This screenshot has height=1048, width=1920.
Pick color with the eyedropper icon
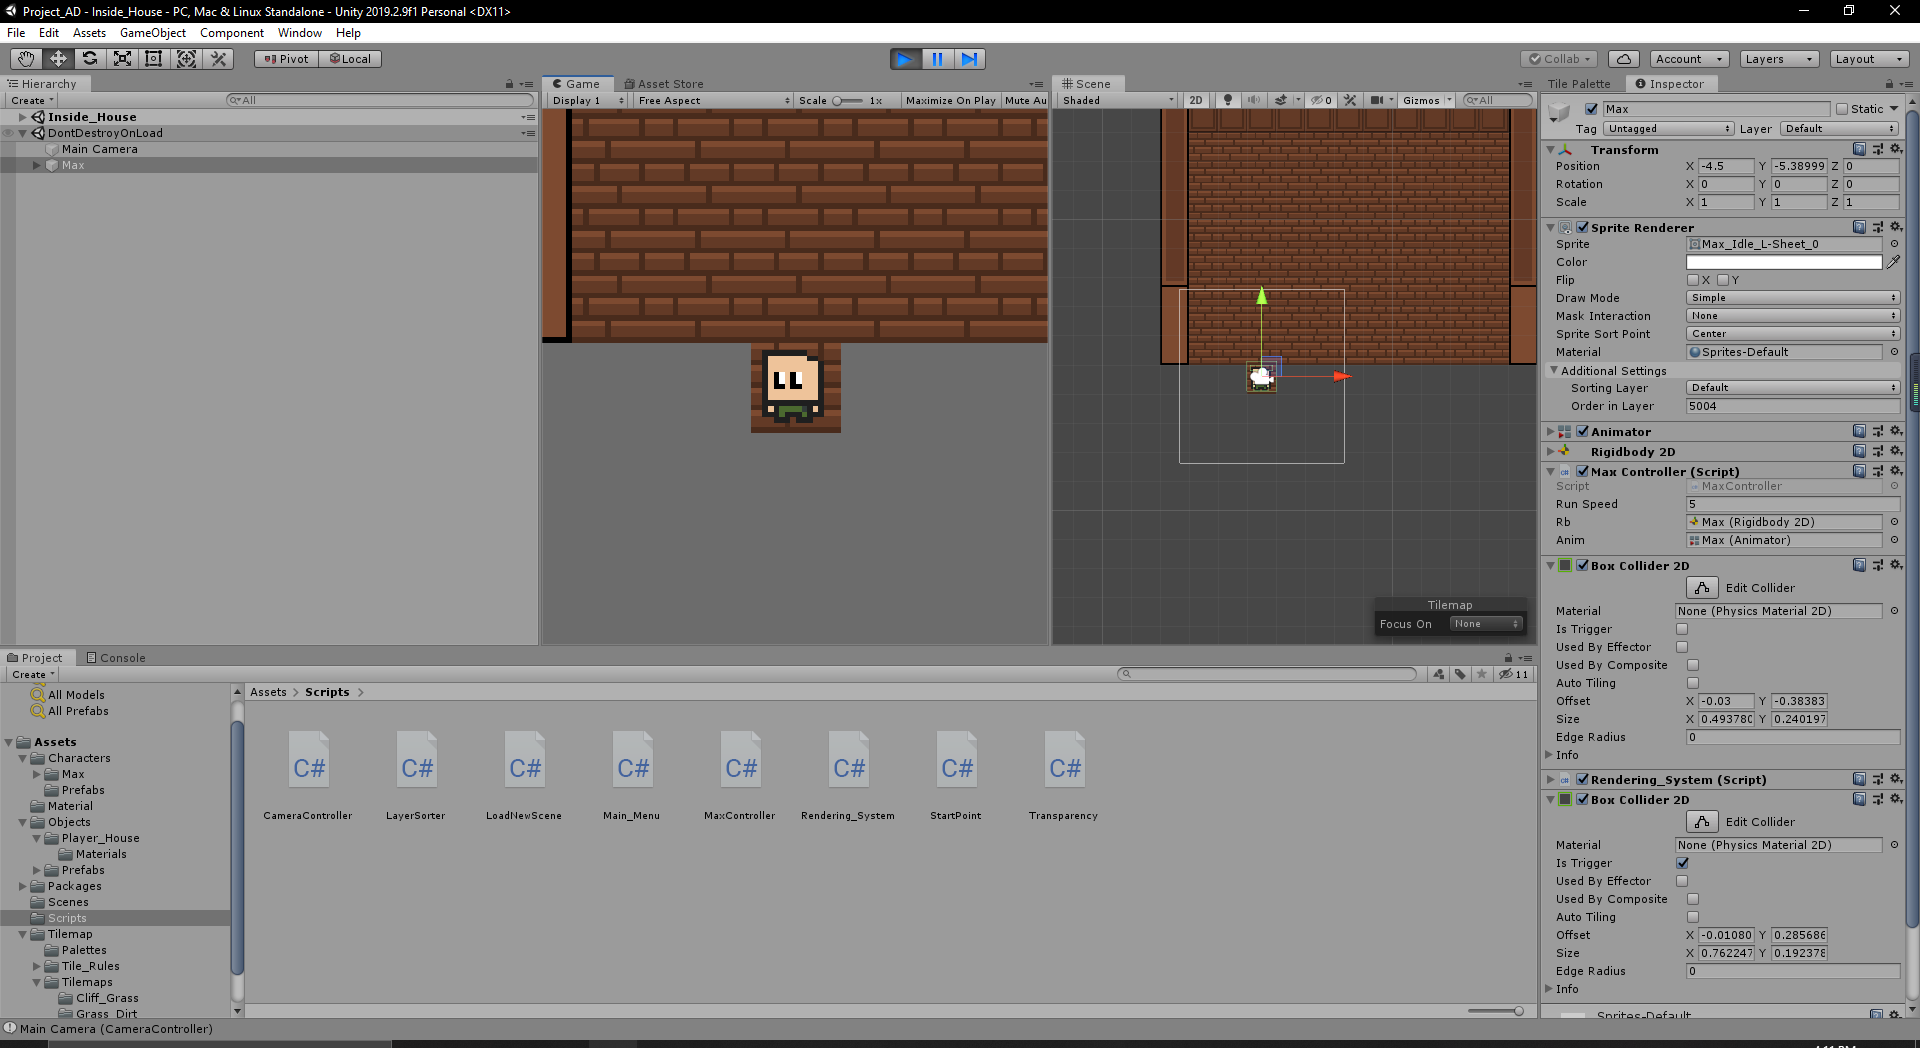pyautogui.click(x=1893, y=262)
